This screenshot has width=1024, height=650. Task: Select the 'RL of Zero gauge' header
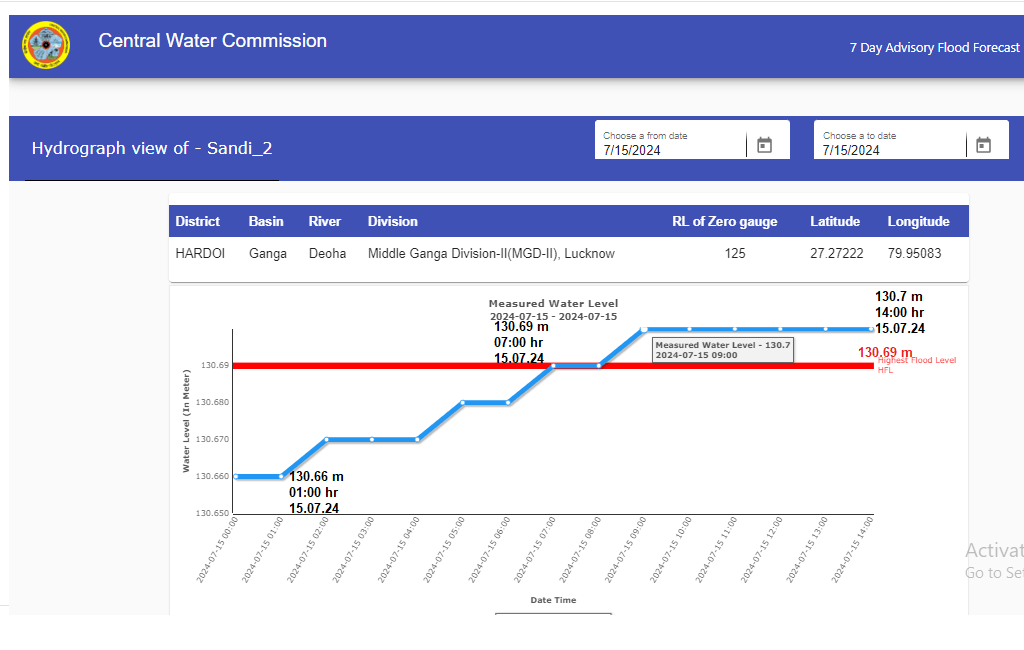[x=724, y=221]
